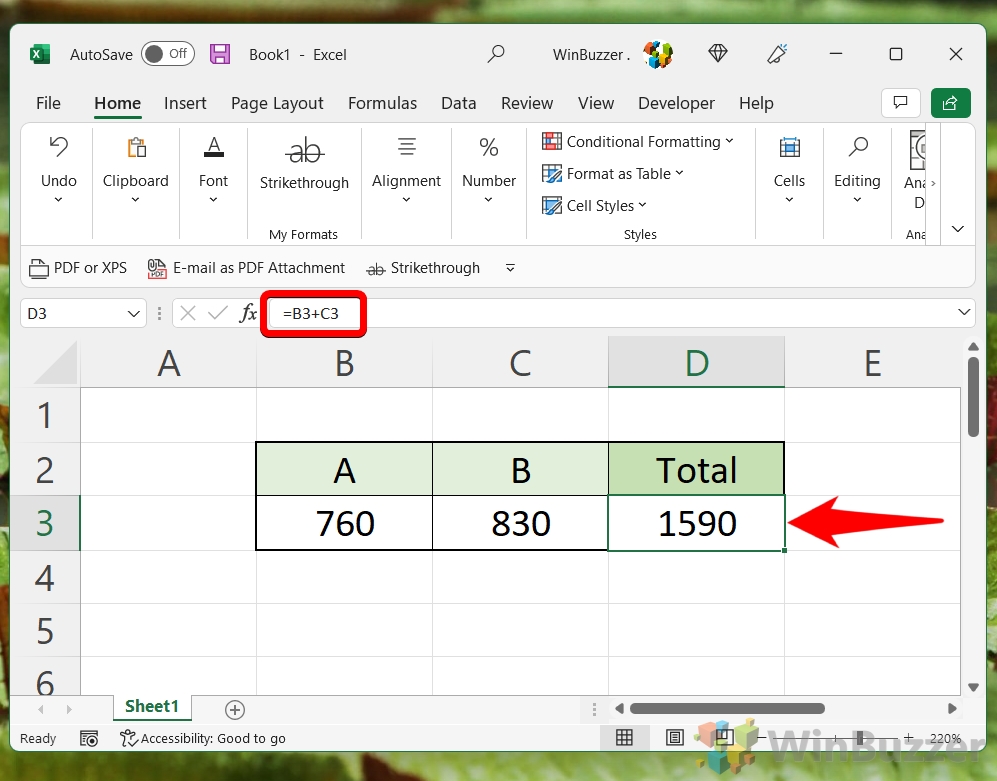E-mail the workbook as PDF Attachment

[x=245, y=268]
